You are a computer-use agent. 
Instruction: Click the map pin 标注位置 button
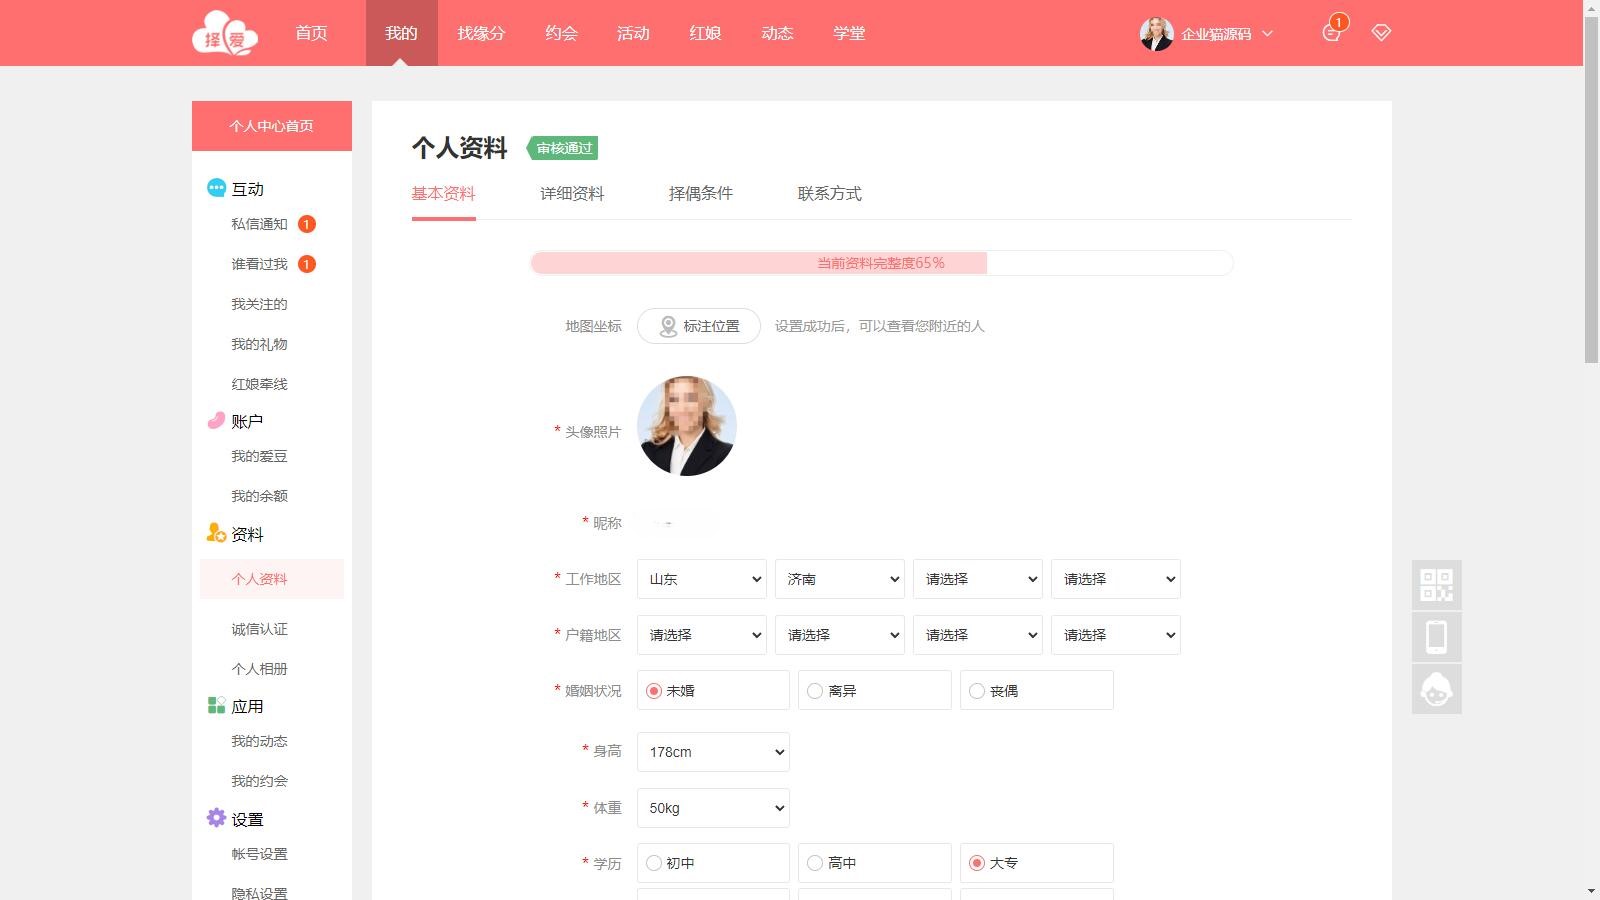point(698,326)
